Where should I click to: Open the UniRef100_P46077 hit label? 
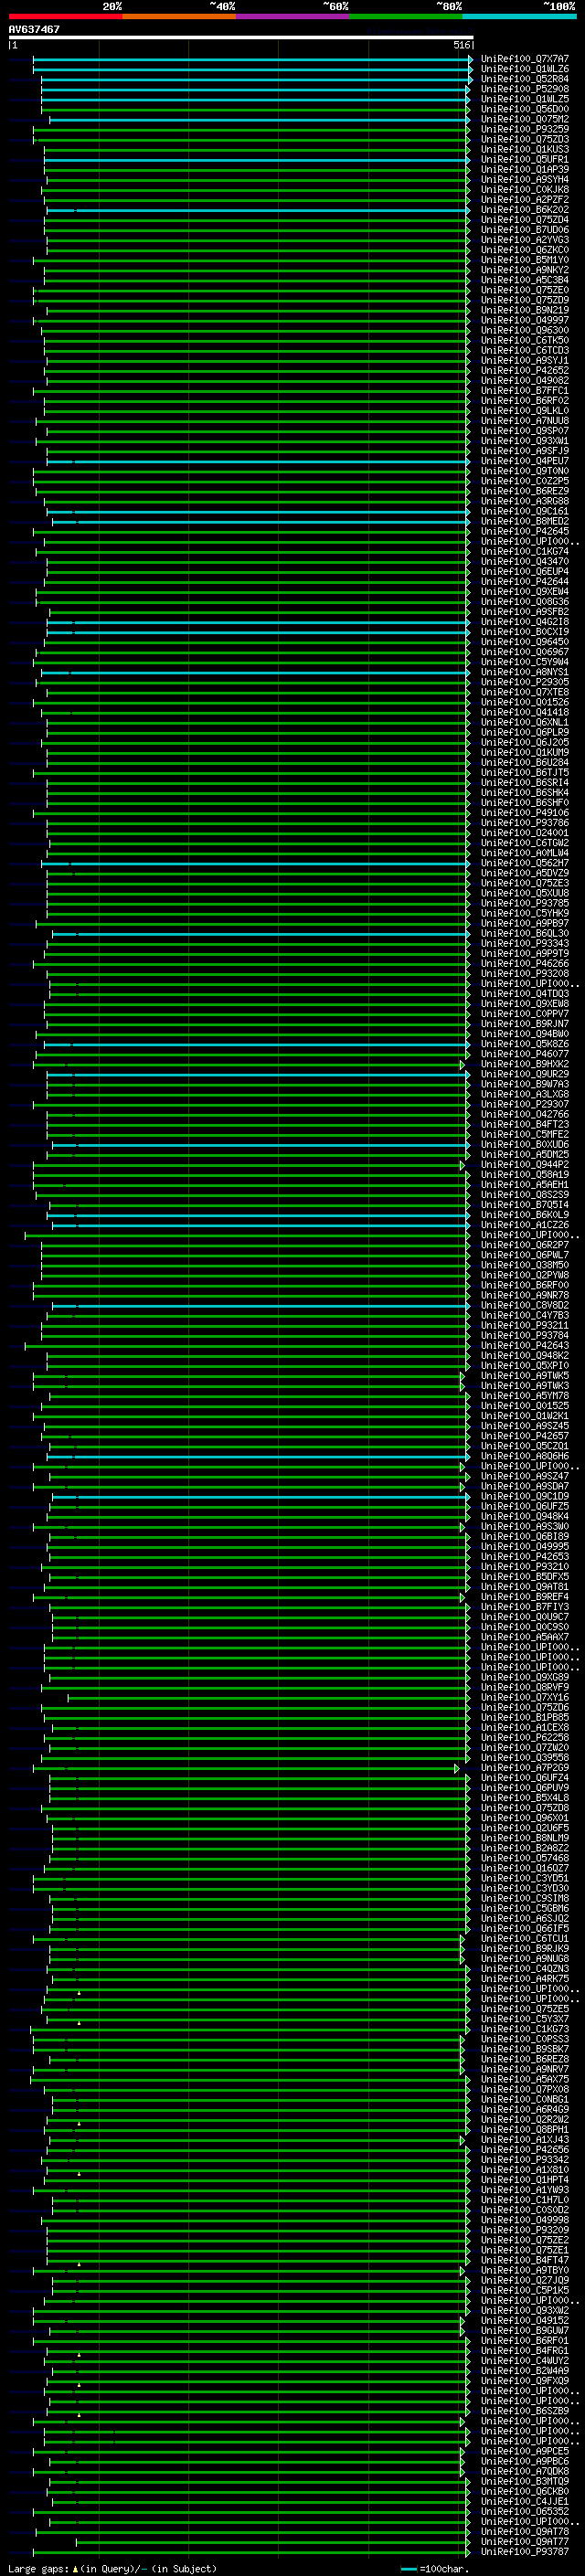pos(525,1054)
